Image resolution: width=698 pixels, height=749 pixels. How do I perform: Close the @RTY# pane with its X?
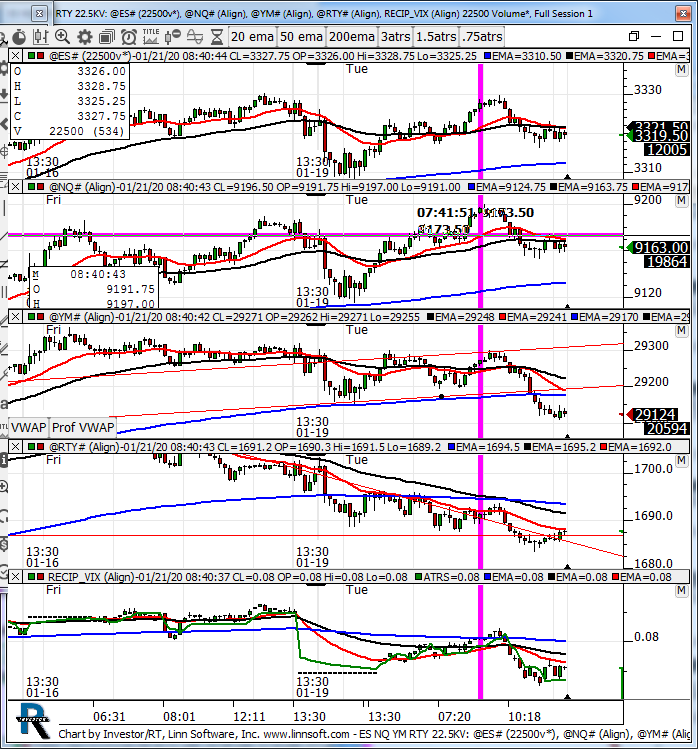click(x=15, y=447)
